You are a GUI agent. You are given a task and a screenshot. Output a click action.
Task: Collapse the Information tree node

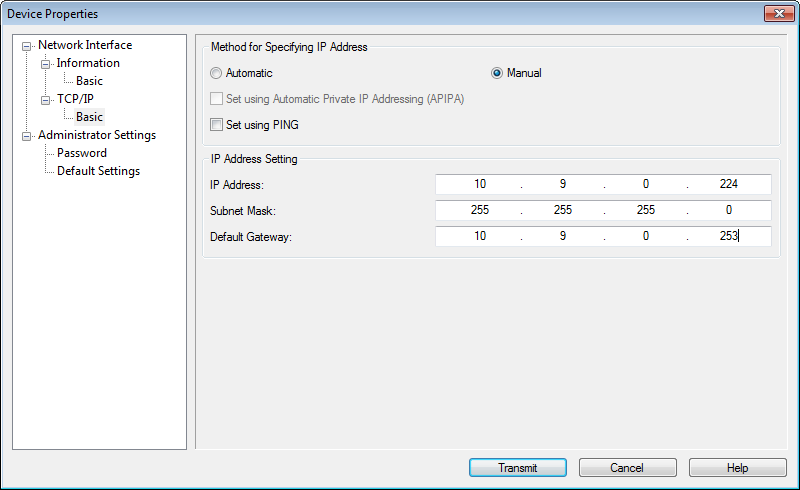[x=45, y=64]
